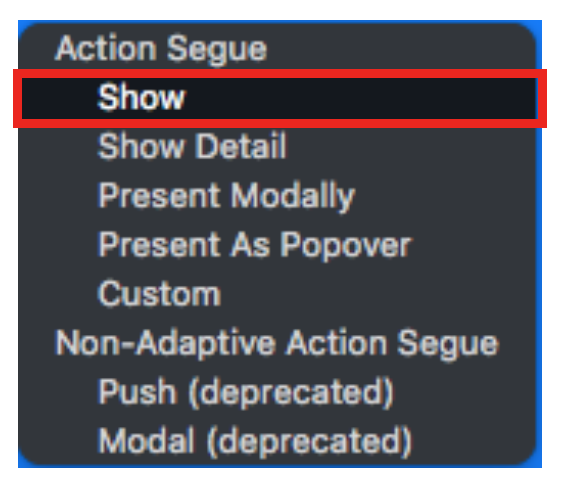Pick the deprecated Modal non-adaptive segue
The image size is (566, 484).
click(280, 441)
